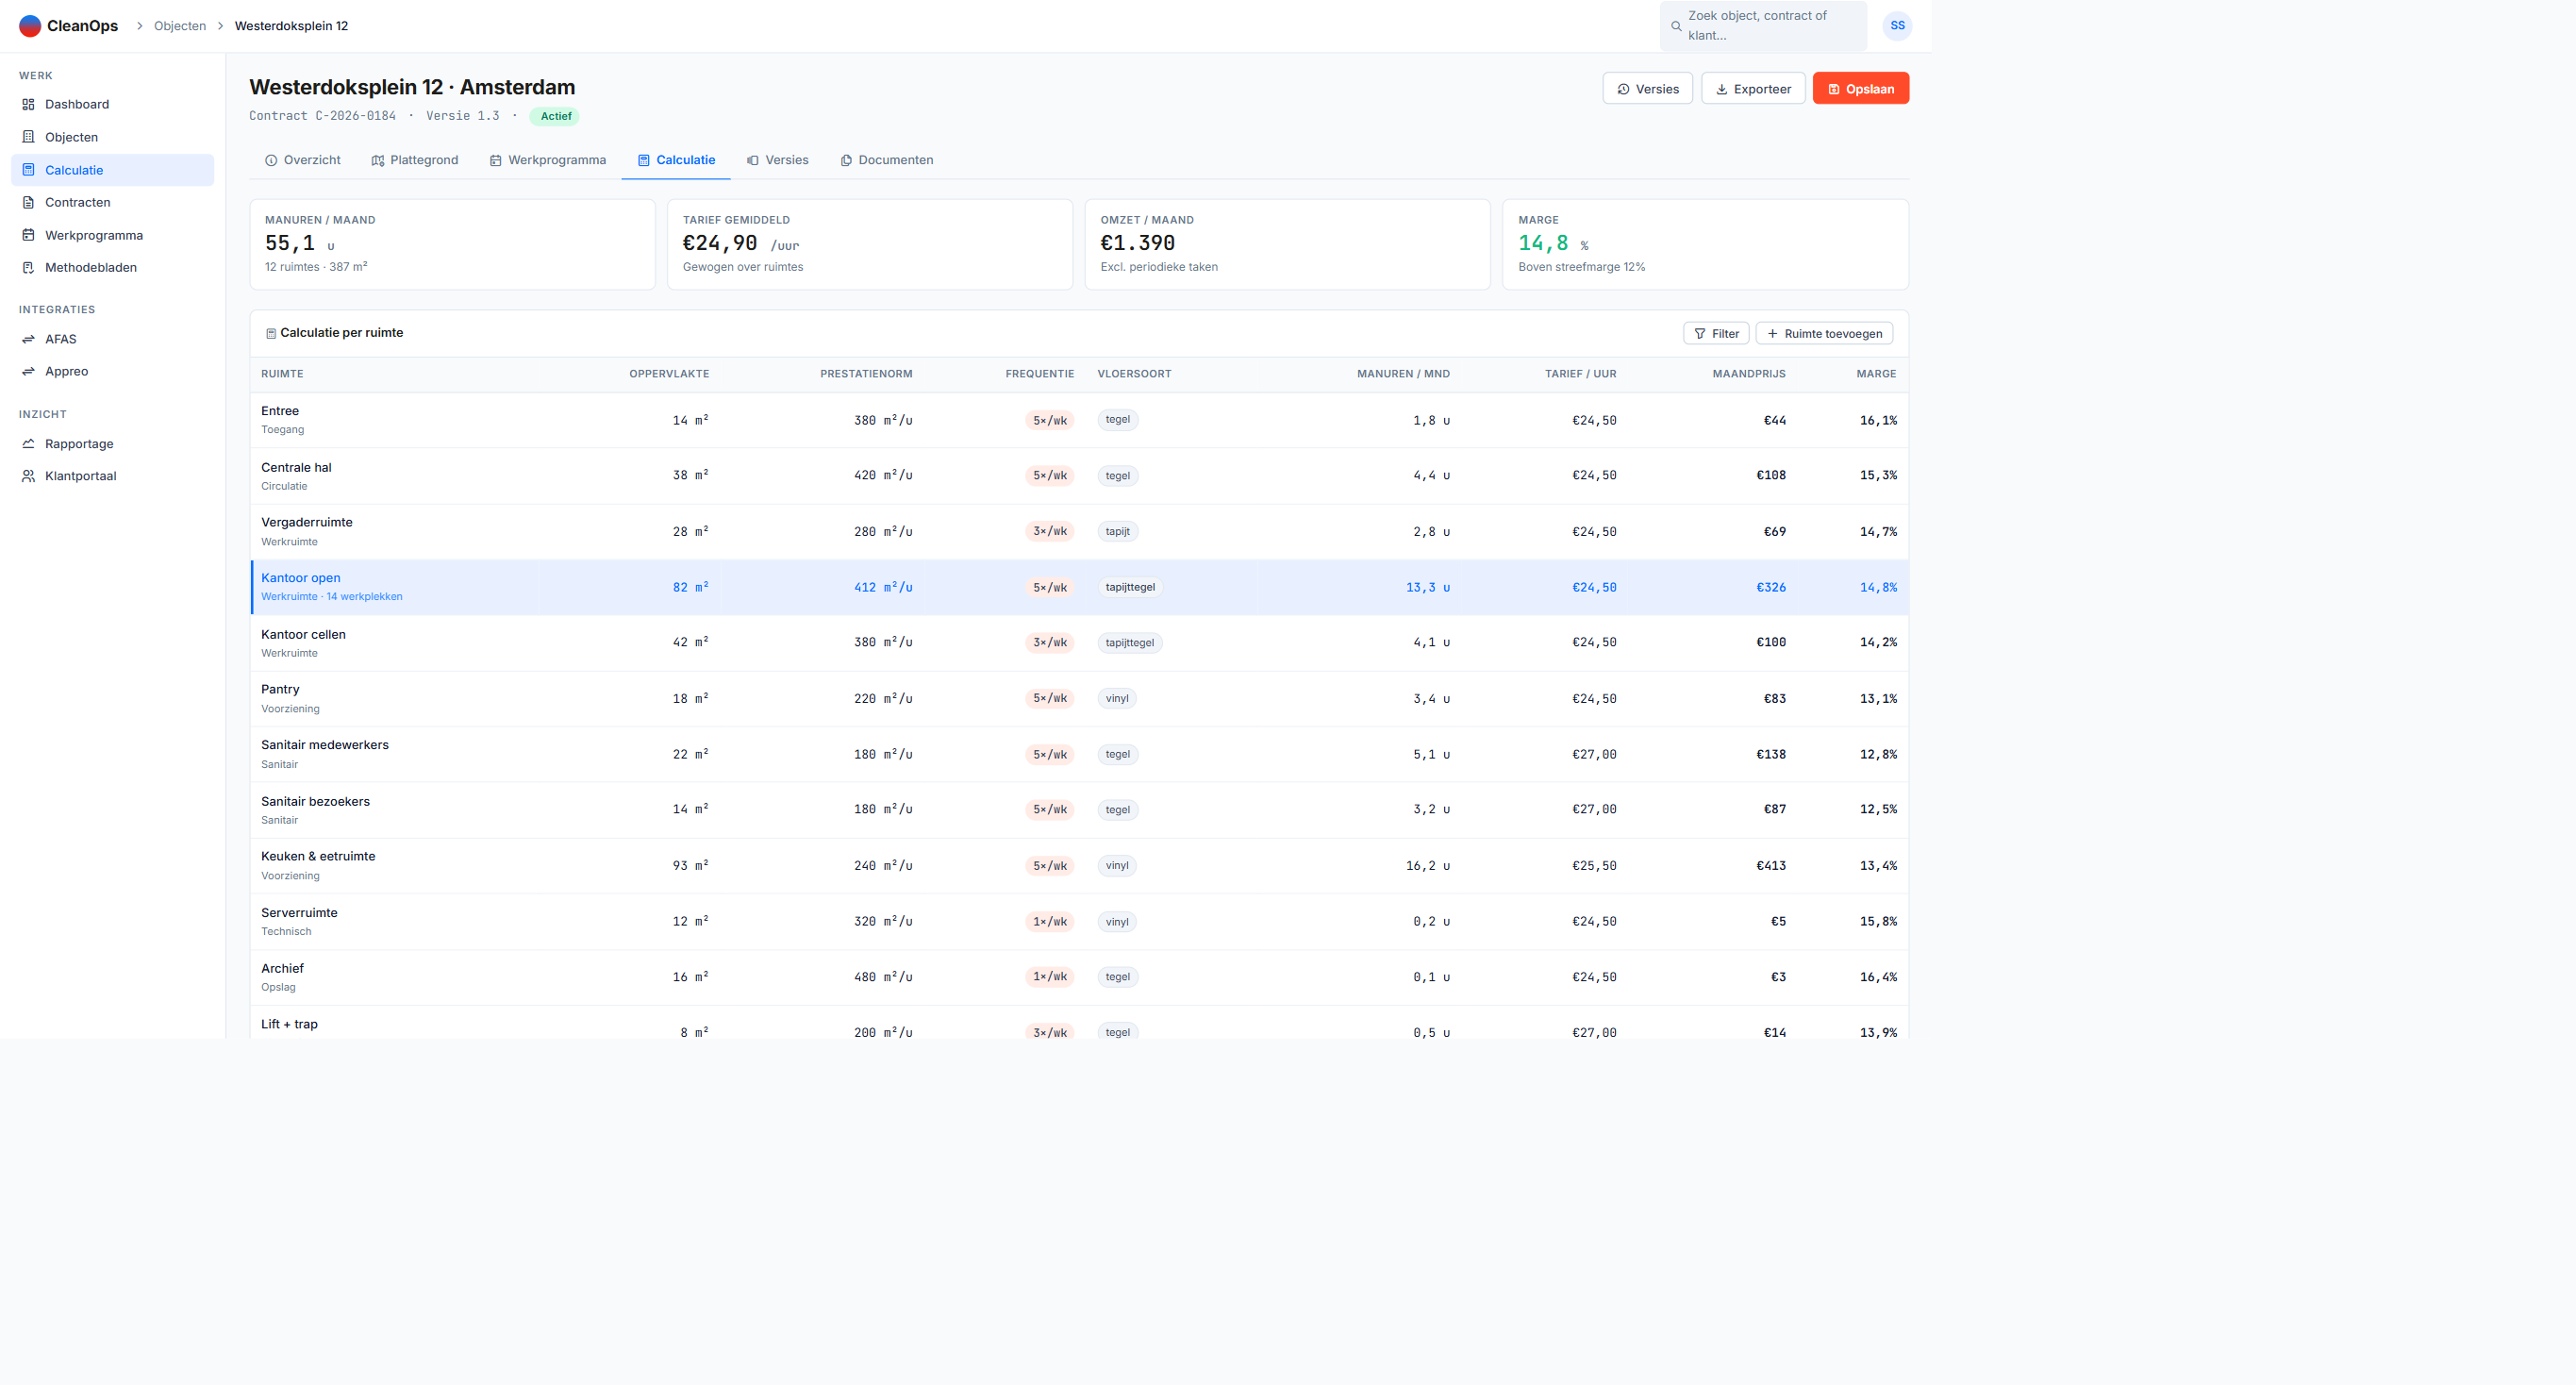Switch to the Werkprogramma tab
The height and width of the screenshot is (1385, 2576).
pyautogui.click(x=547, y=160)
